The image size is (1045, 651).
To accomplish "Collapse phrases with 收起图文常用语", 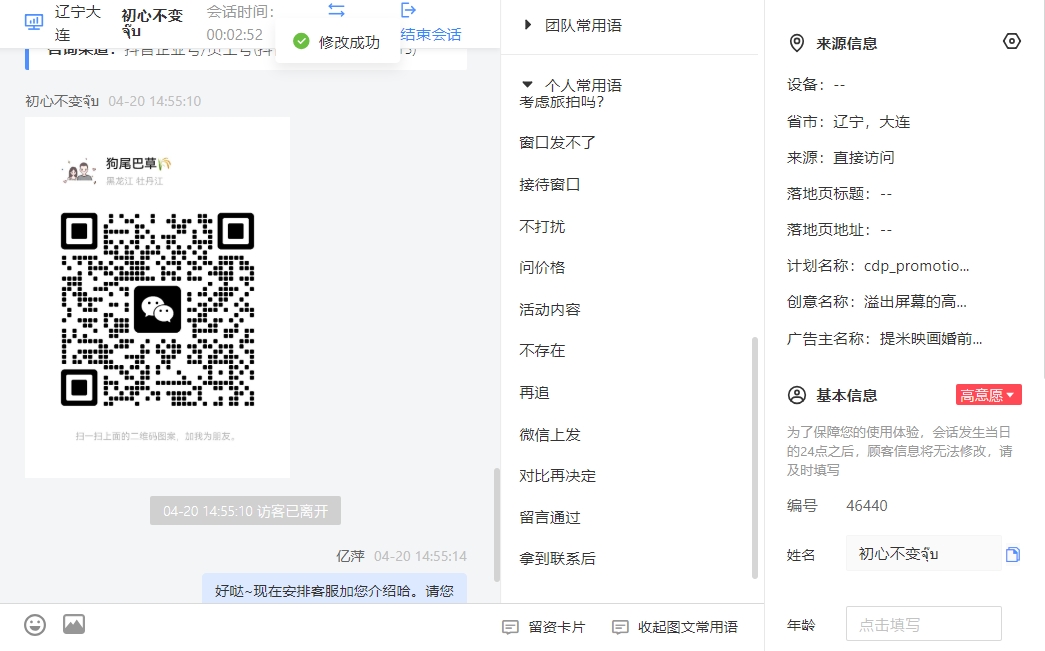I will pyautogui.click(x=674, y=627).
